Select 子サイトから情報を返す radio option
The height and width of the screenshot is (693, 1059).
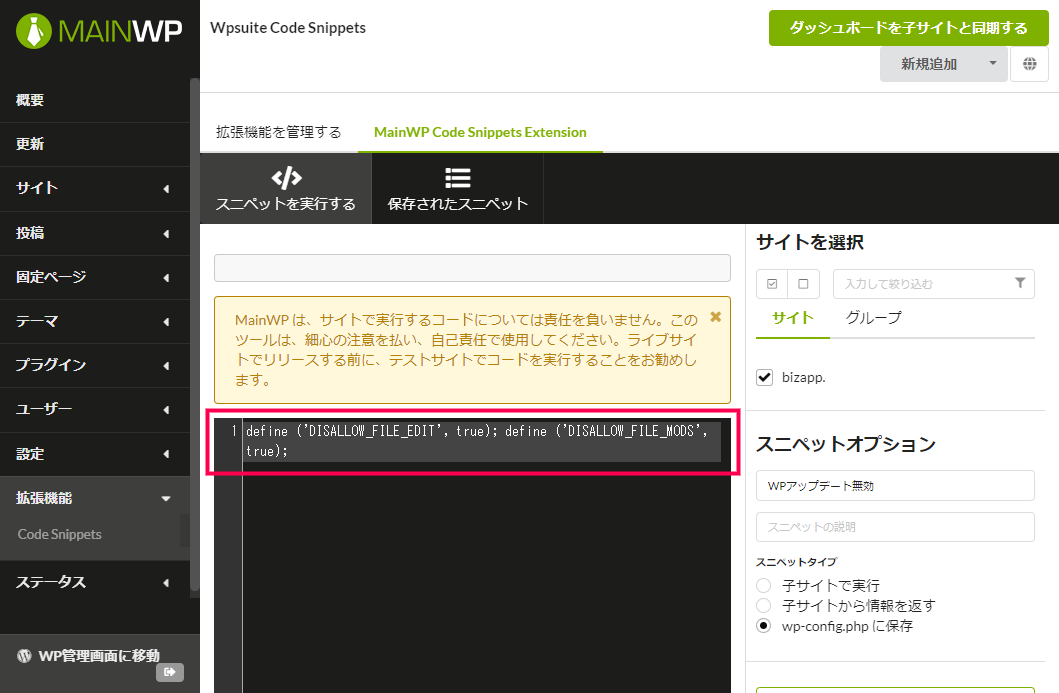(x=763, y=605)
